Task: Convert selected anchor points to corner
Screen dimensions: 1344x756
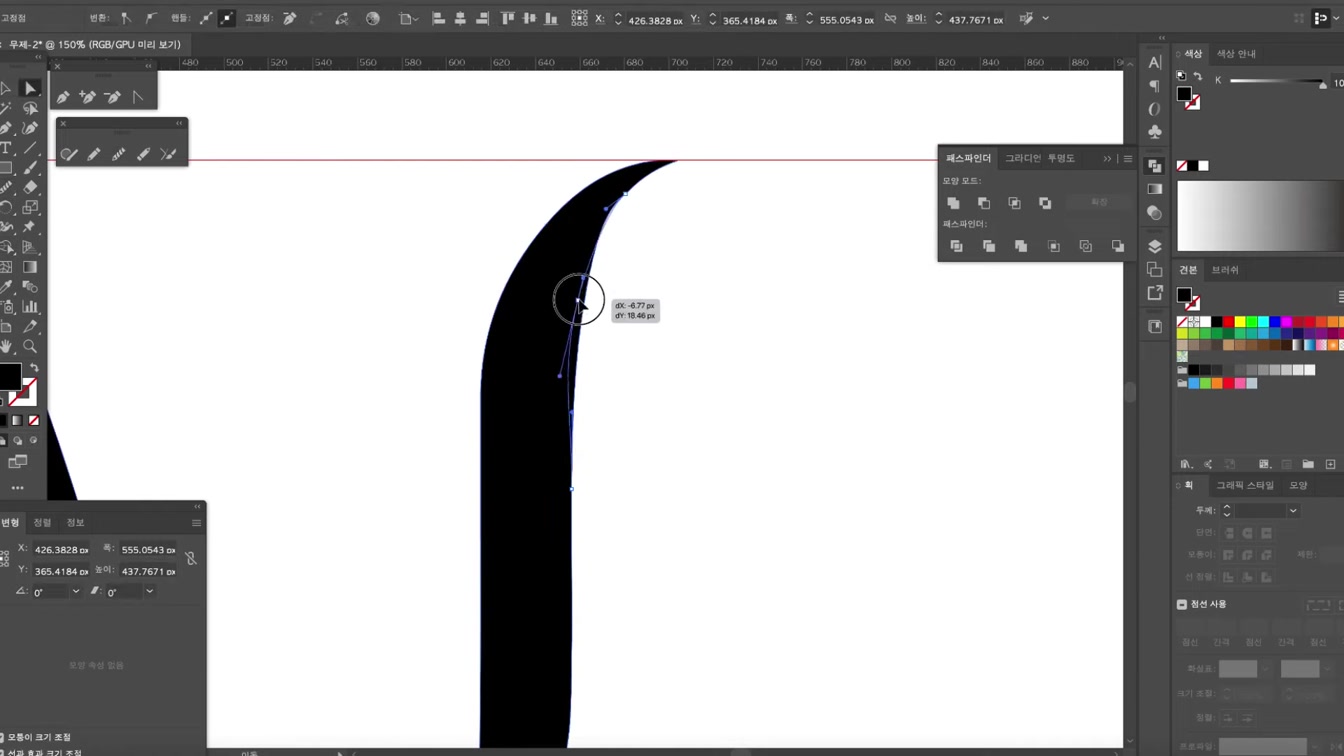Action: [126, 18]
